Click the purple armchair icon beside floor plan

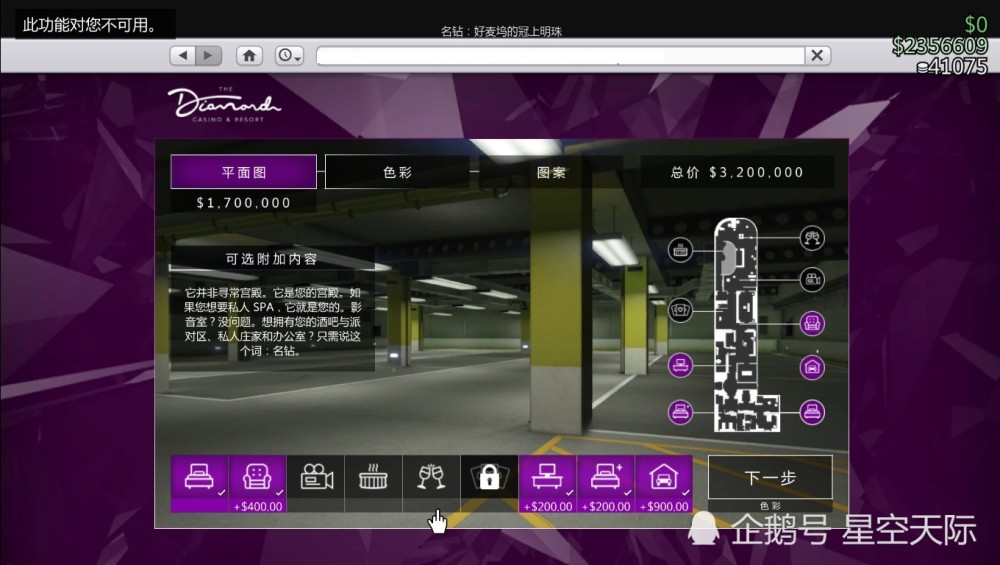pyautogui.click(x=812, y=323)
